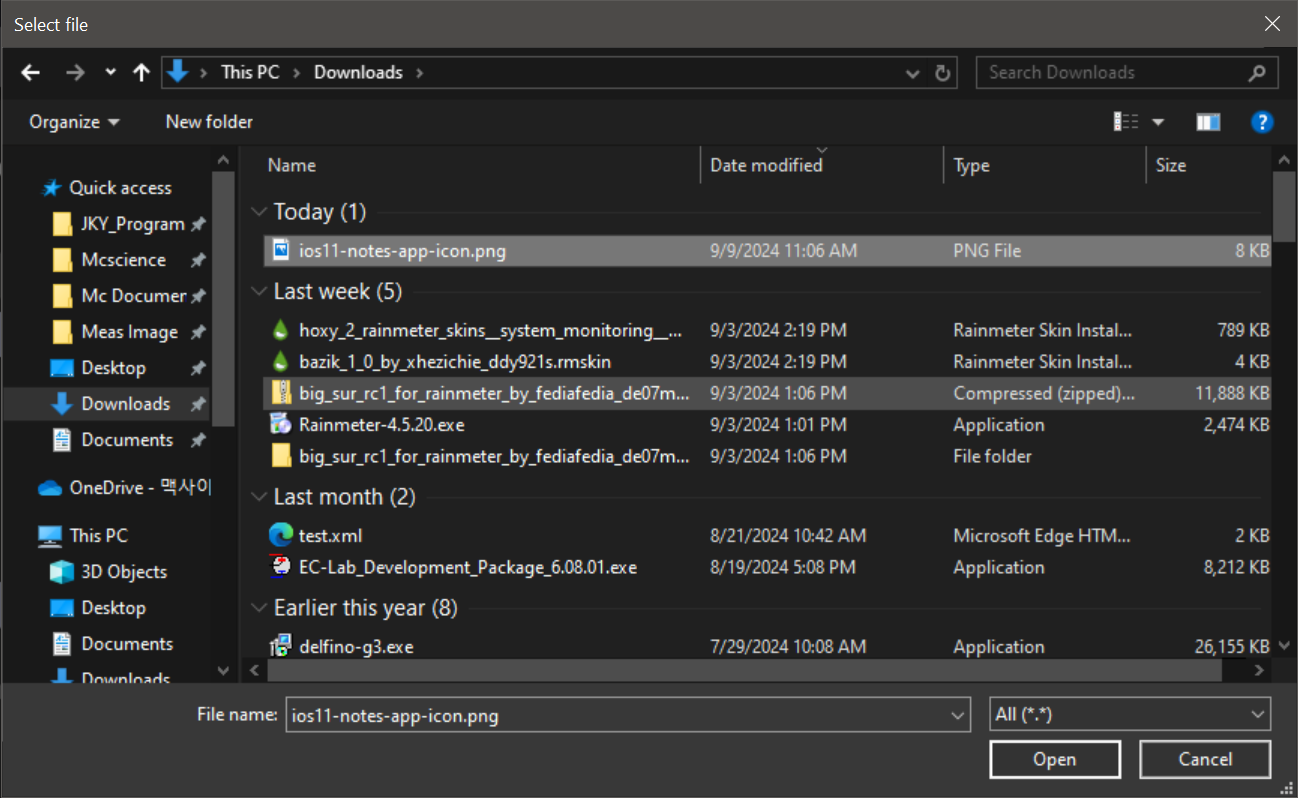The height and width of the screenshot is (798, 1298).
Task: Collapse the Today group
Action: click(260, 212)
